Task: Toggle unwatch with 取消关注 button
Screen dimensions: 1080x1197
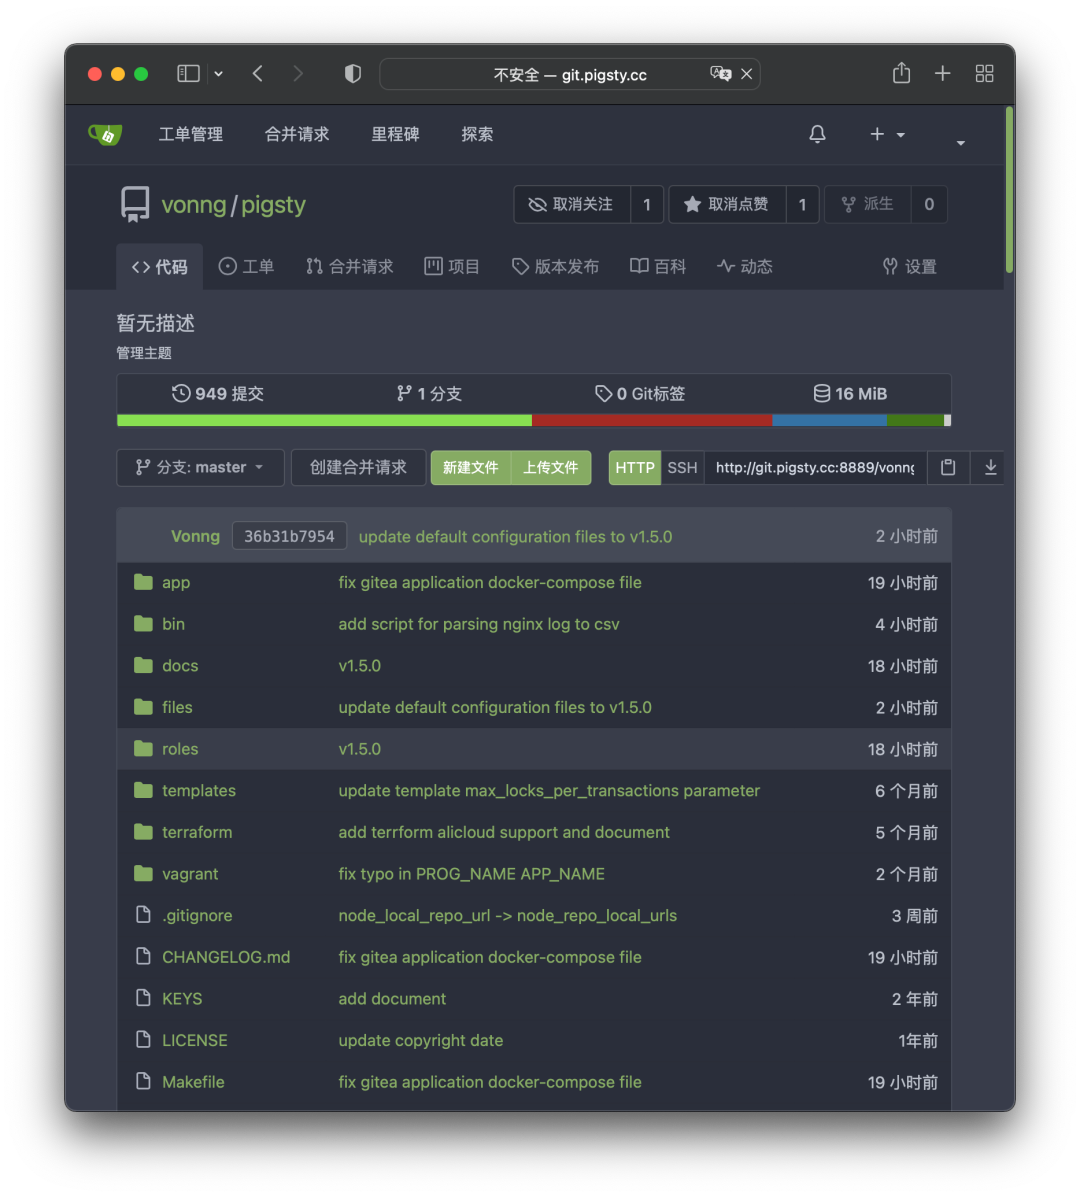Action: pos(571,204)
